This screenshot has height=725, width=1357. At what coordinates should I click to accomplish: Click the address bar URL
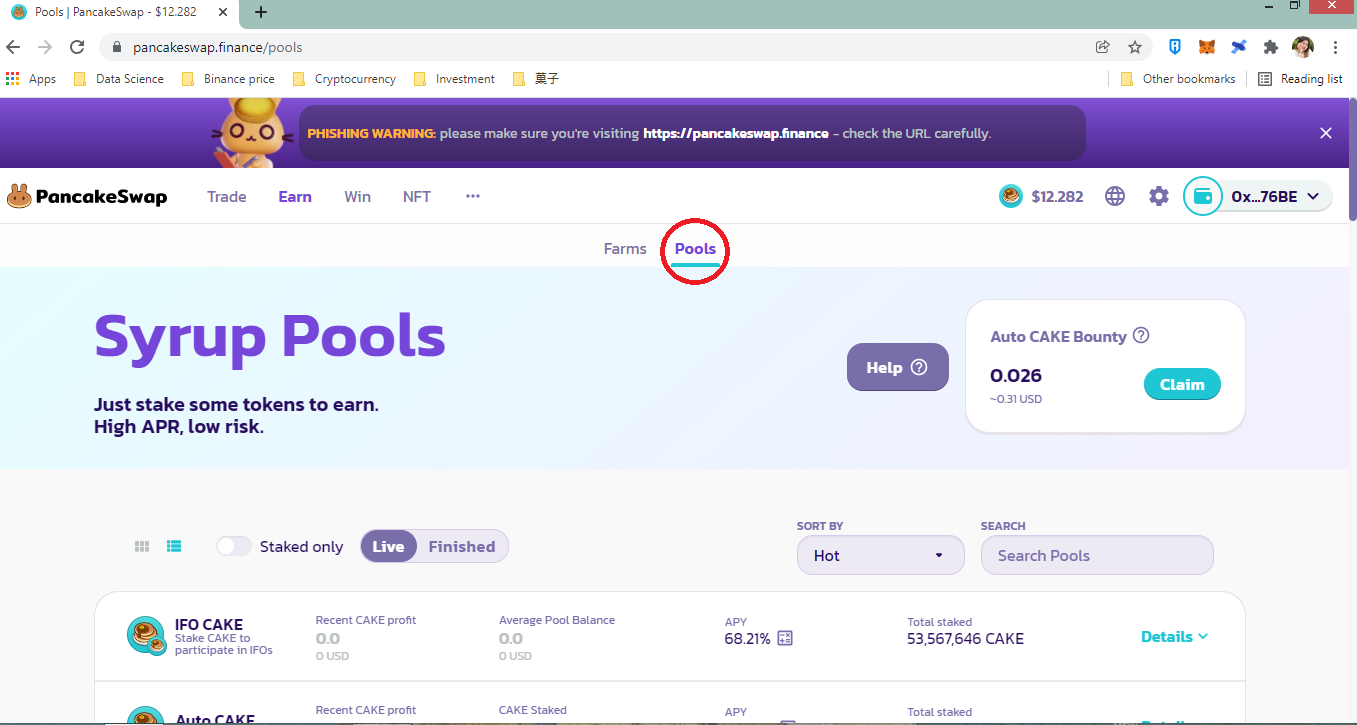[x=218, y=47]
